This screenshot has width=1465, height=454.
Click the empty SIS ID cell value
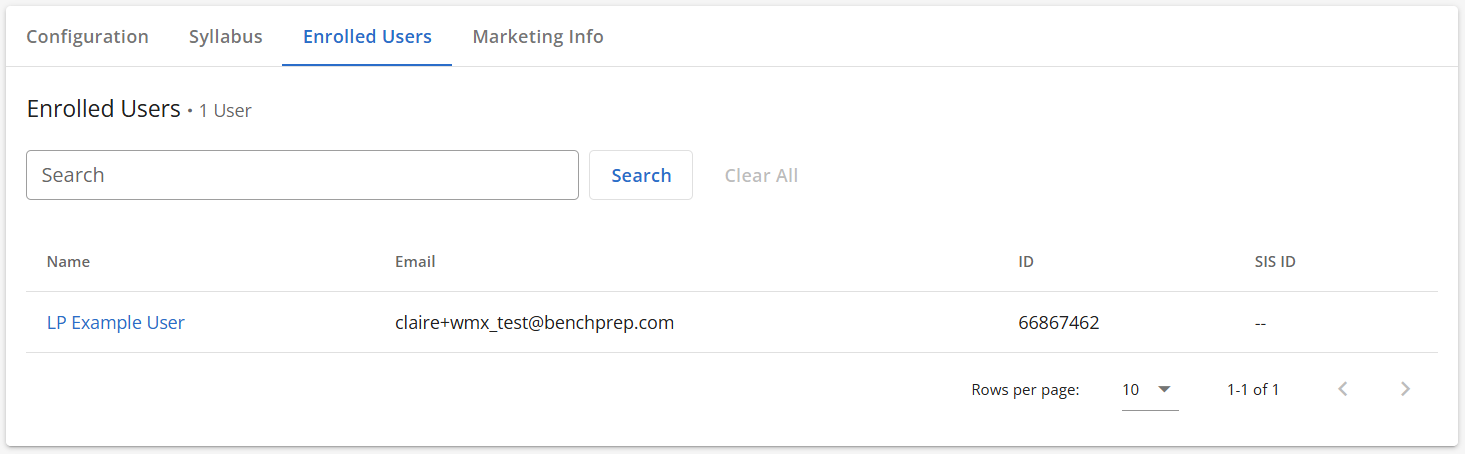tap(1260, 324)
